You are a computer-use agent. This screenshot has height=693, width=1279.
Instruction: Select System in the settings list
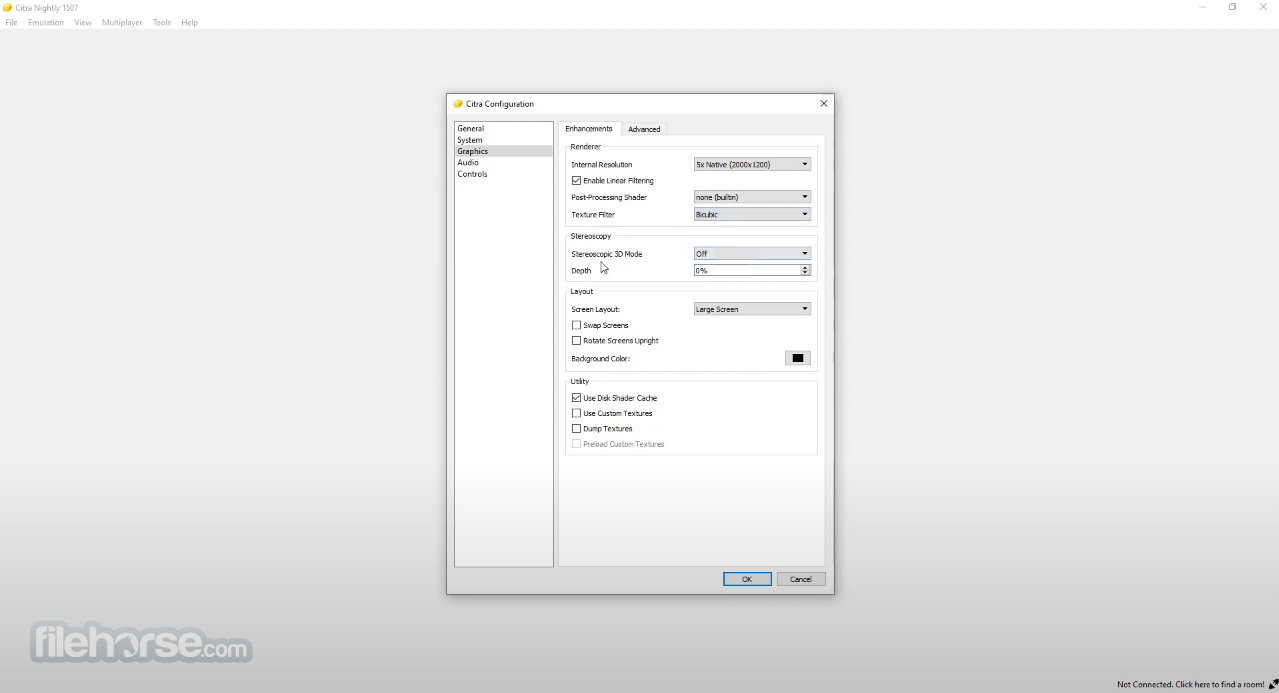click(503, 140)
